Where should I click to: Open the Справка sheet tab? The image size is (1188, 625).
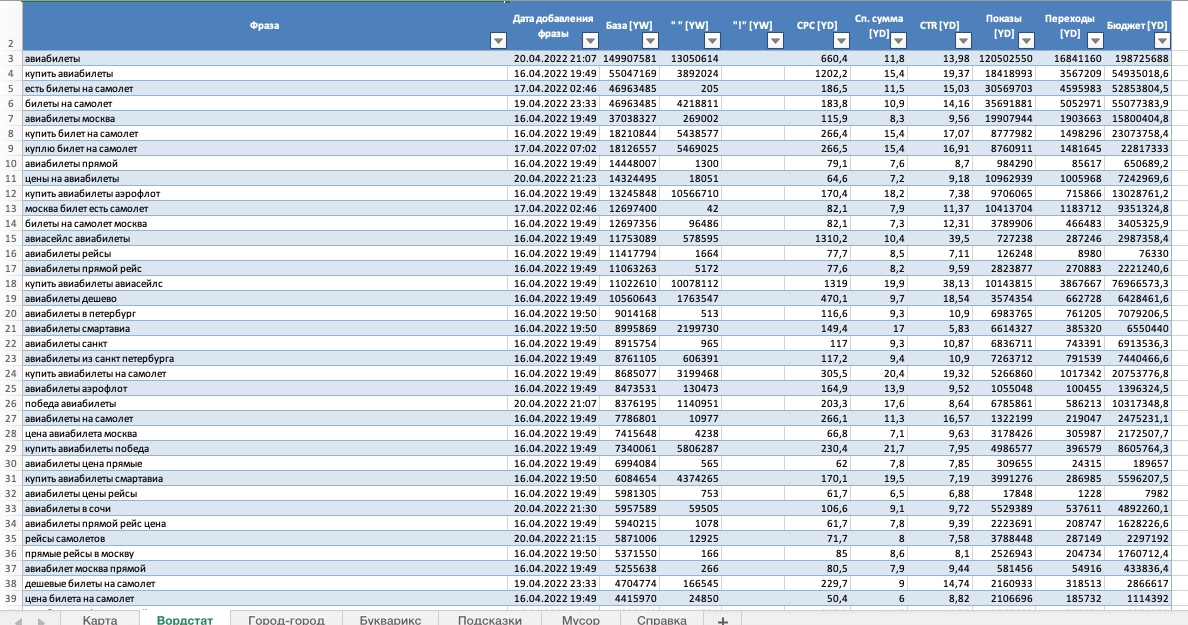(x=661, y=619)
